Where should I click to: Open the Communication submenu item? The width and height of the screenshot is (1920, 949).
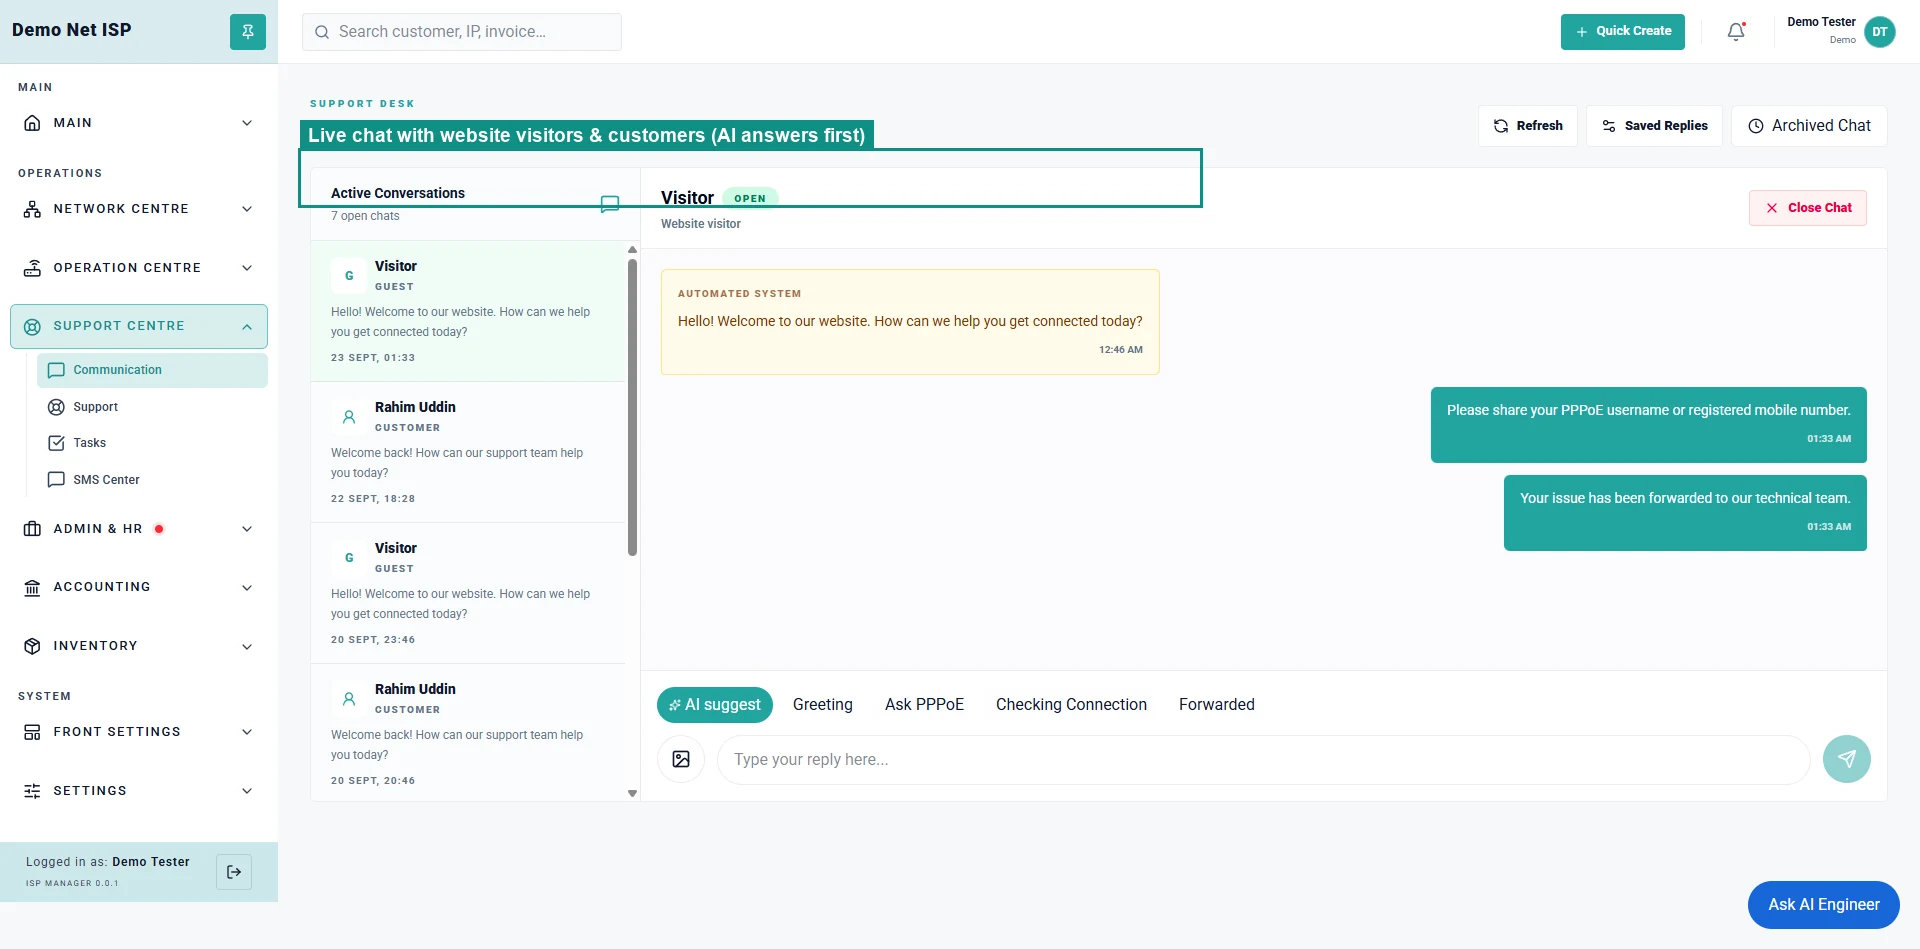click(x=152, y=370)
